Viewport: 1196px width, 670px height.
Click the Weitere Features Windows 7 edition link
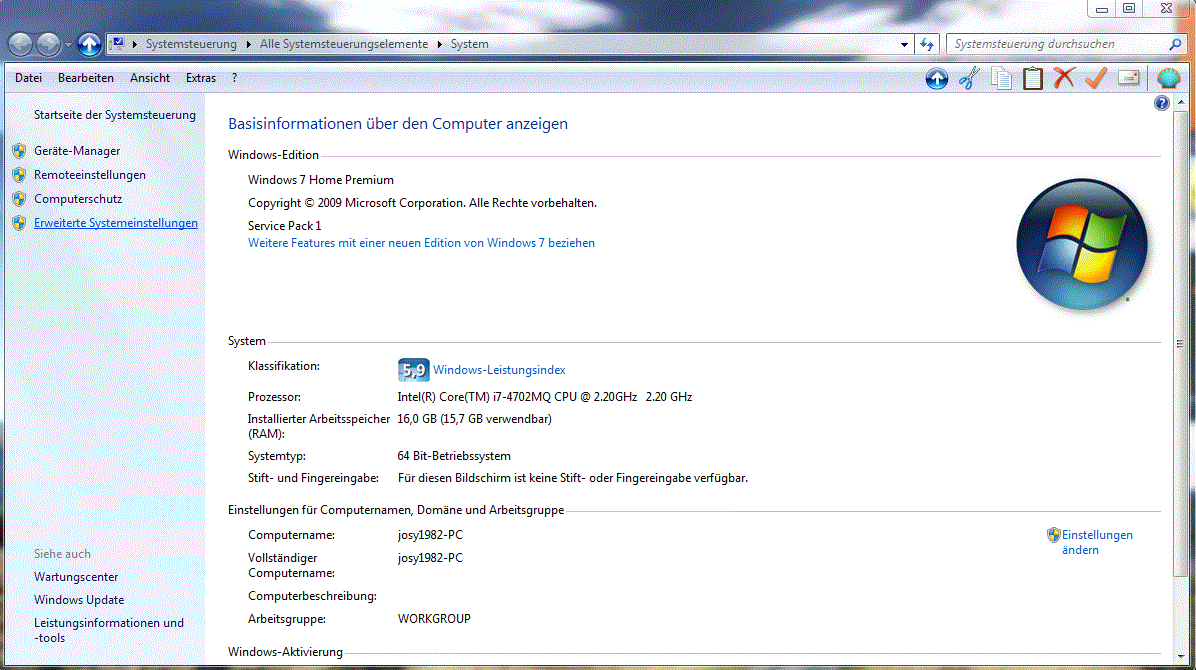[x=421, y=243]
